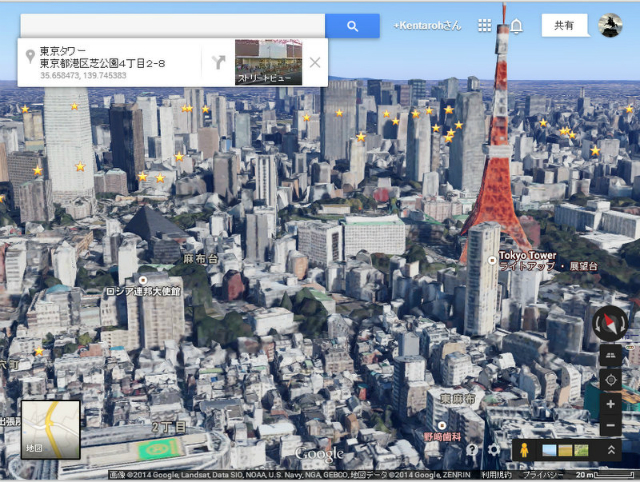640x482 pixels.
Task: Click the 20 m scale bar
Action: [x=604, y=475]
